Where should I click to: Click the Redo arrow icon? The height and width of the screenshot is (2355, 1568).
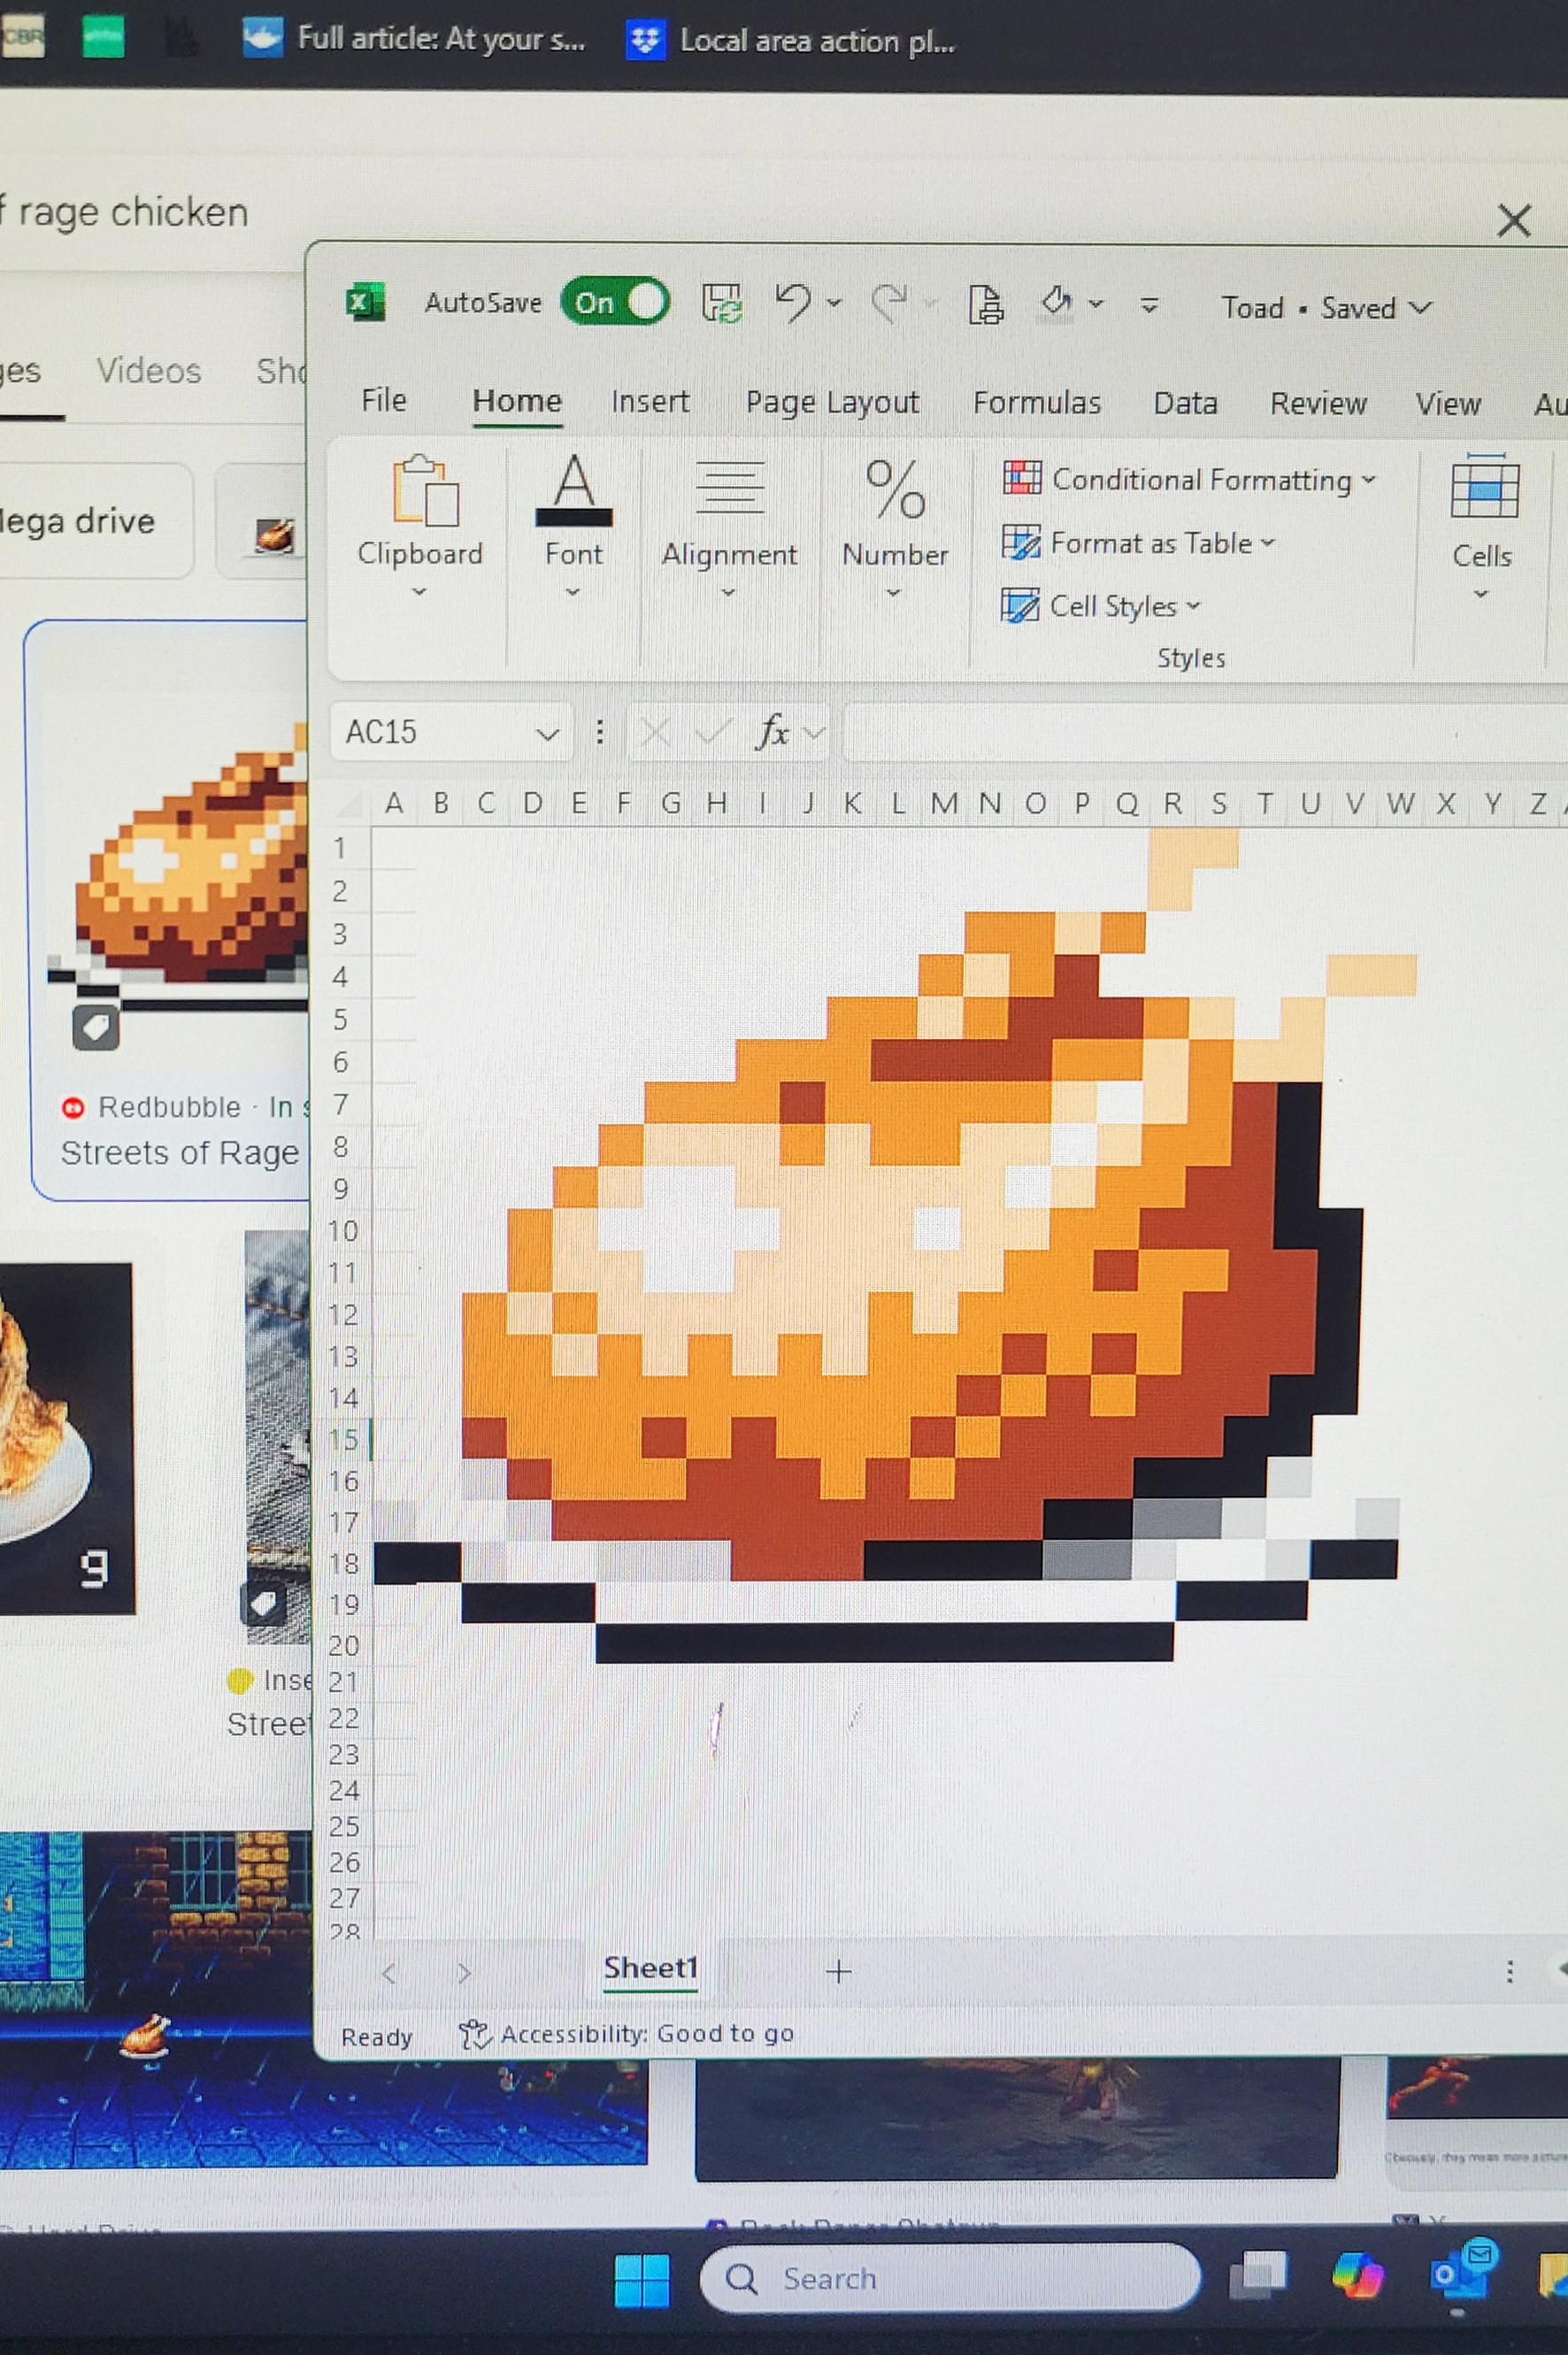889,304
